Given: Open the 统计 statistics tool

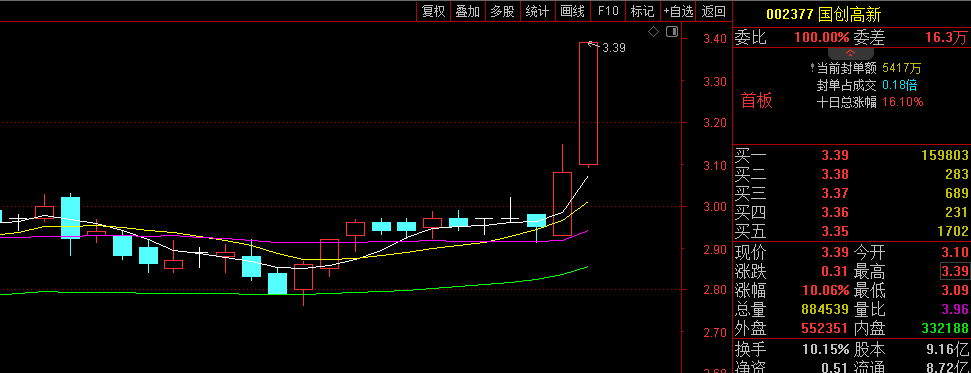Looking at the screenshot, I should click(537, 11).
